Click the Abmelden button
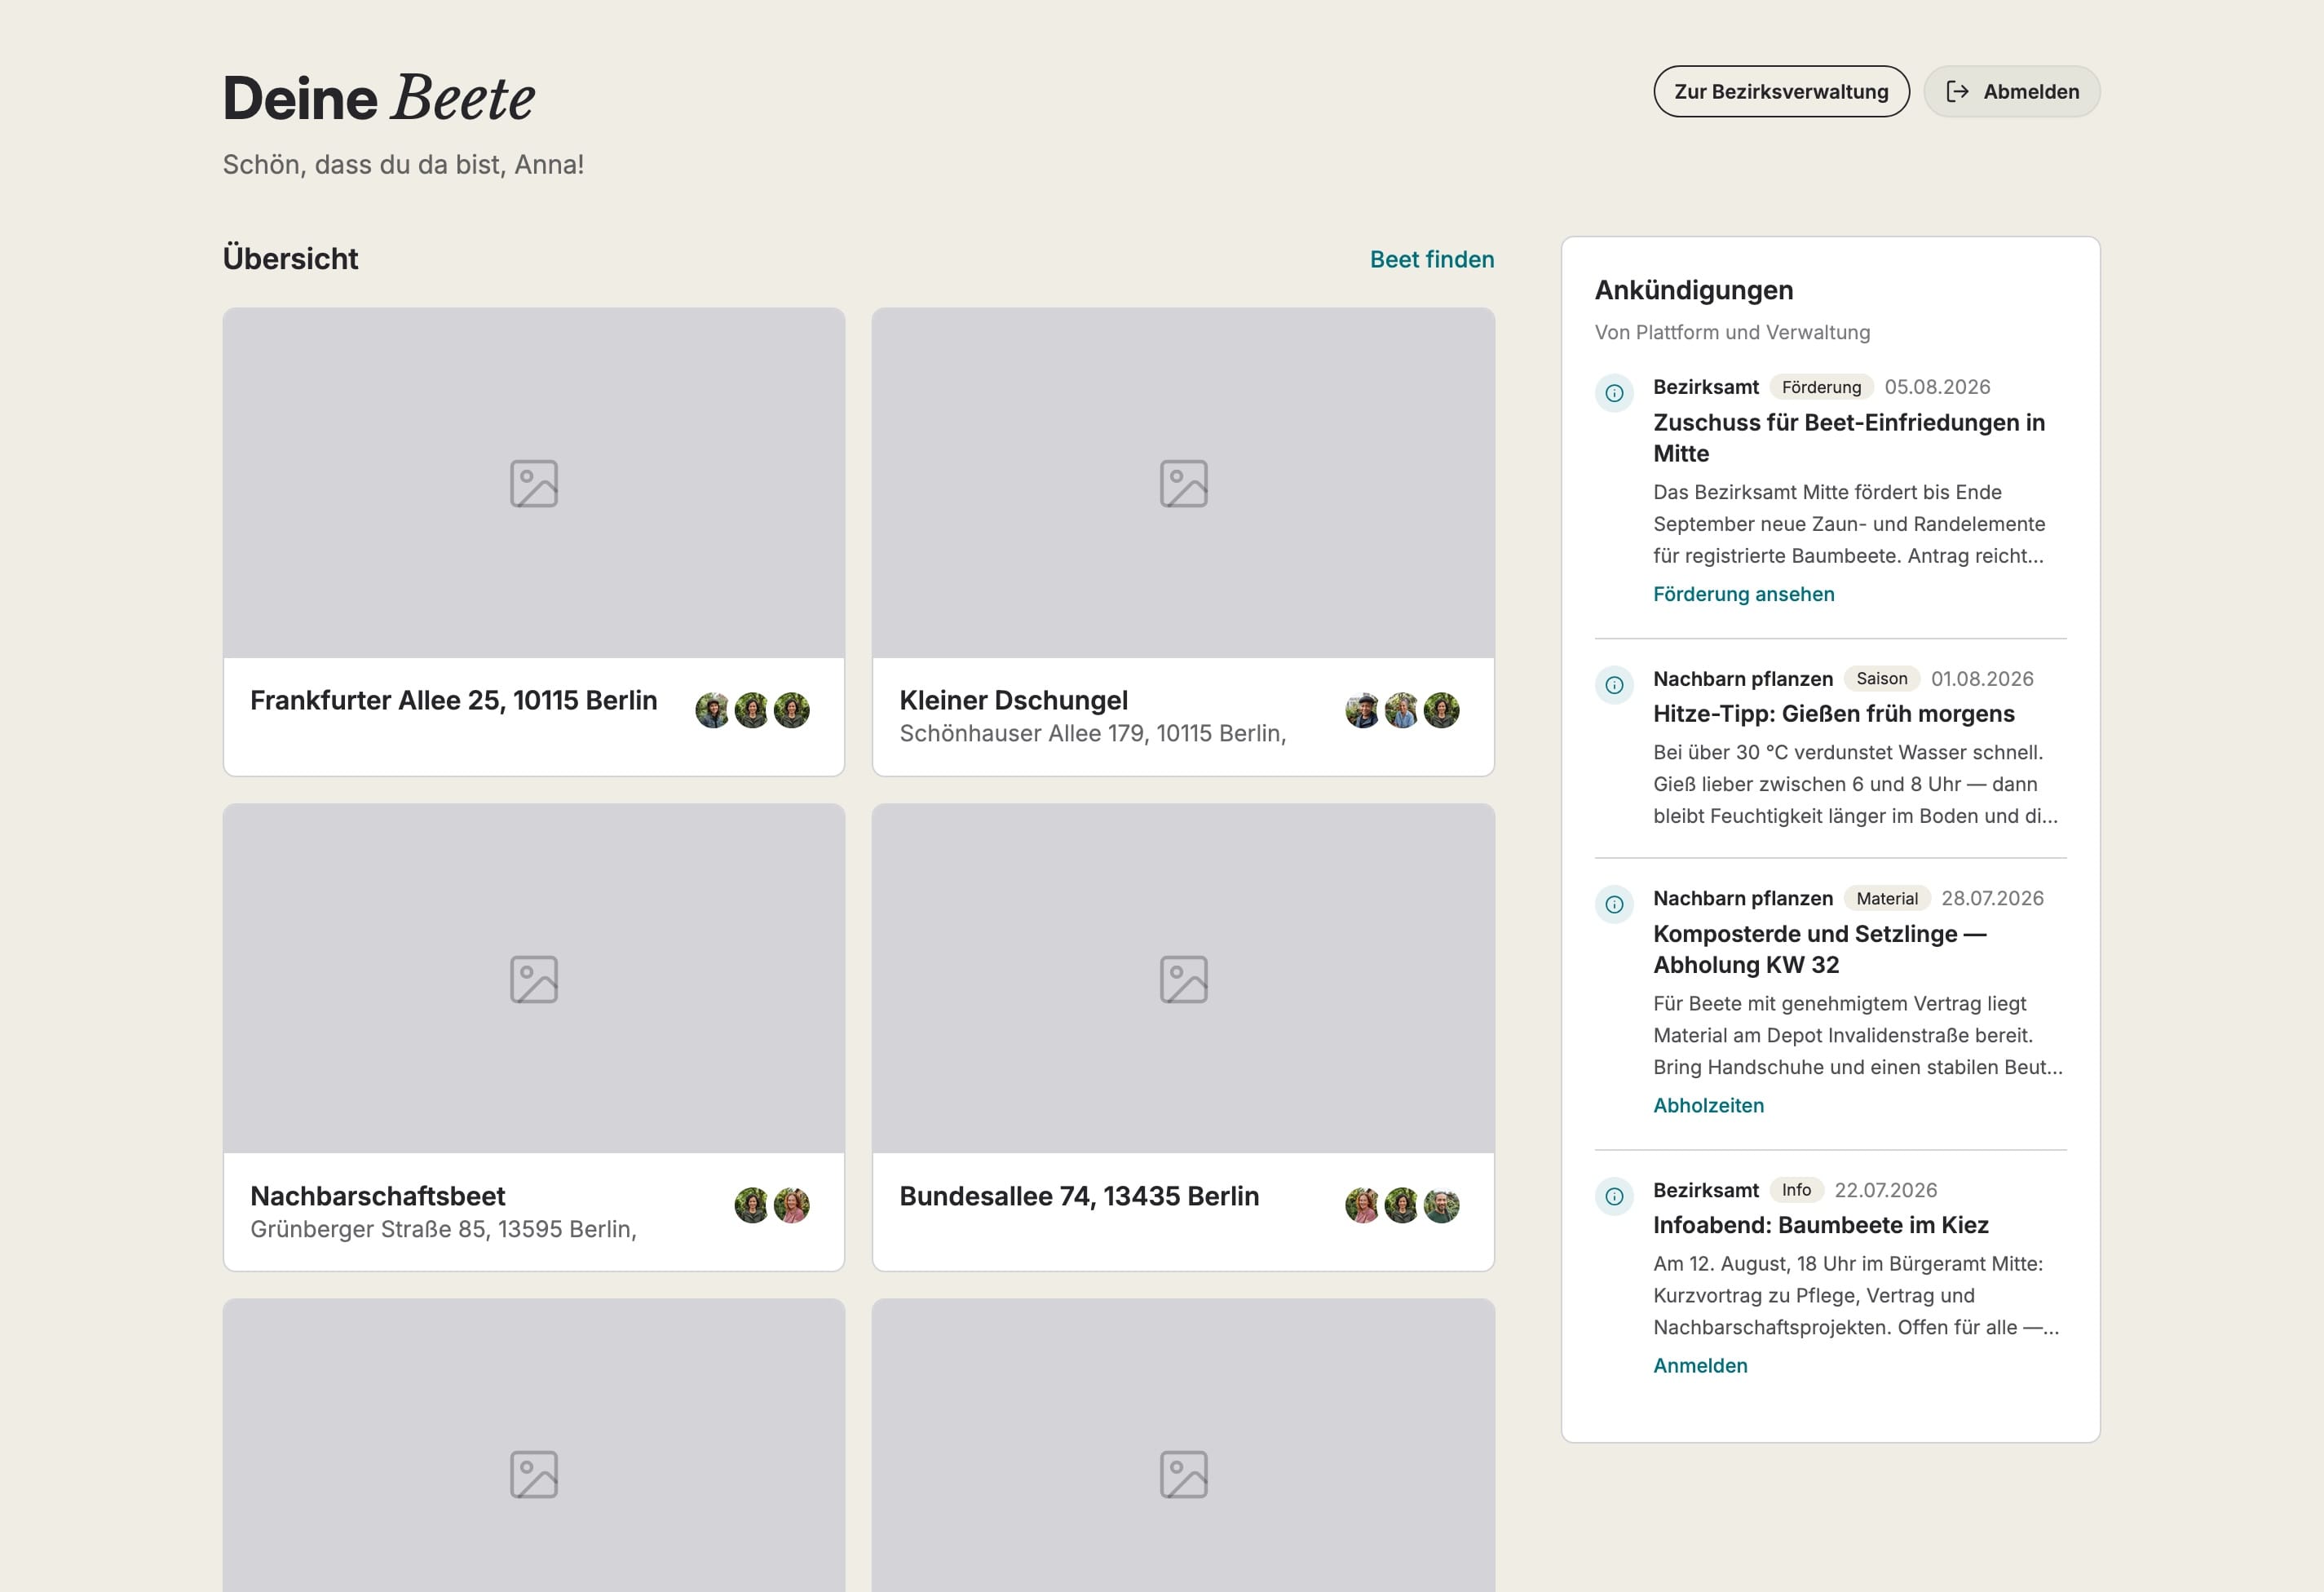 coord(2011,92)
